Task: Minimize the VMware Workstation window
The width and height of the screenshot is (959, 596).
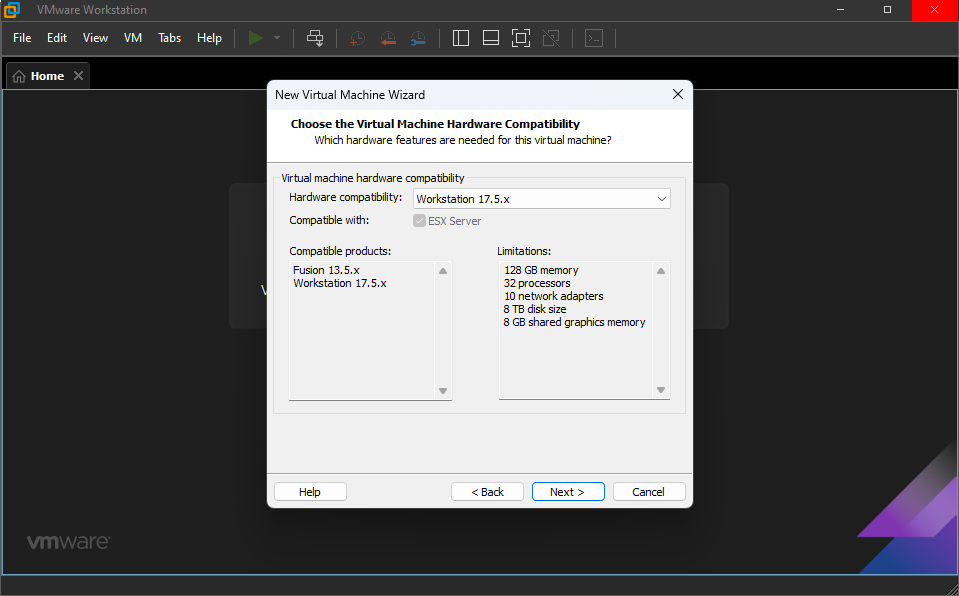Action: pyautogui.click(x=840, y=10)
